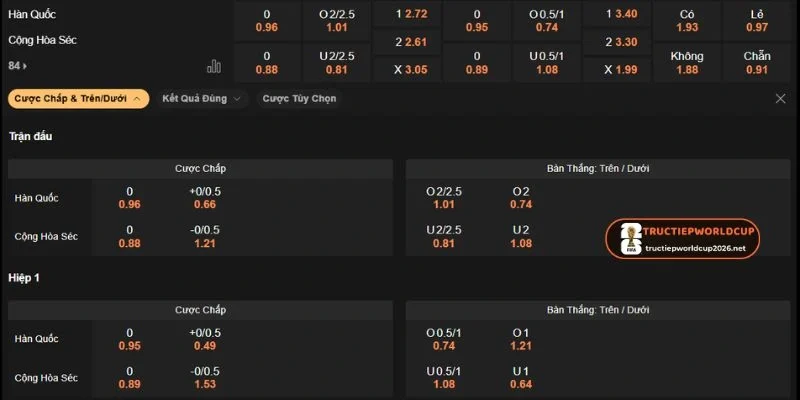This screenshot has height=400, width=800.
Task: Choose first half U1 odds 0.64
Action: pyautogui.click(x=521, y=378)
